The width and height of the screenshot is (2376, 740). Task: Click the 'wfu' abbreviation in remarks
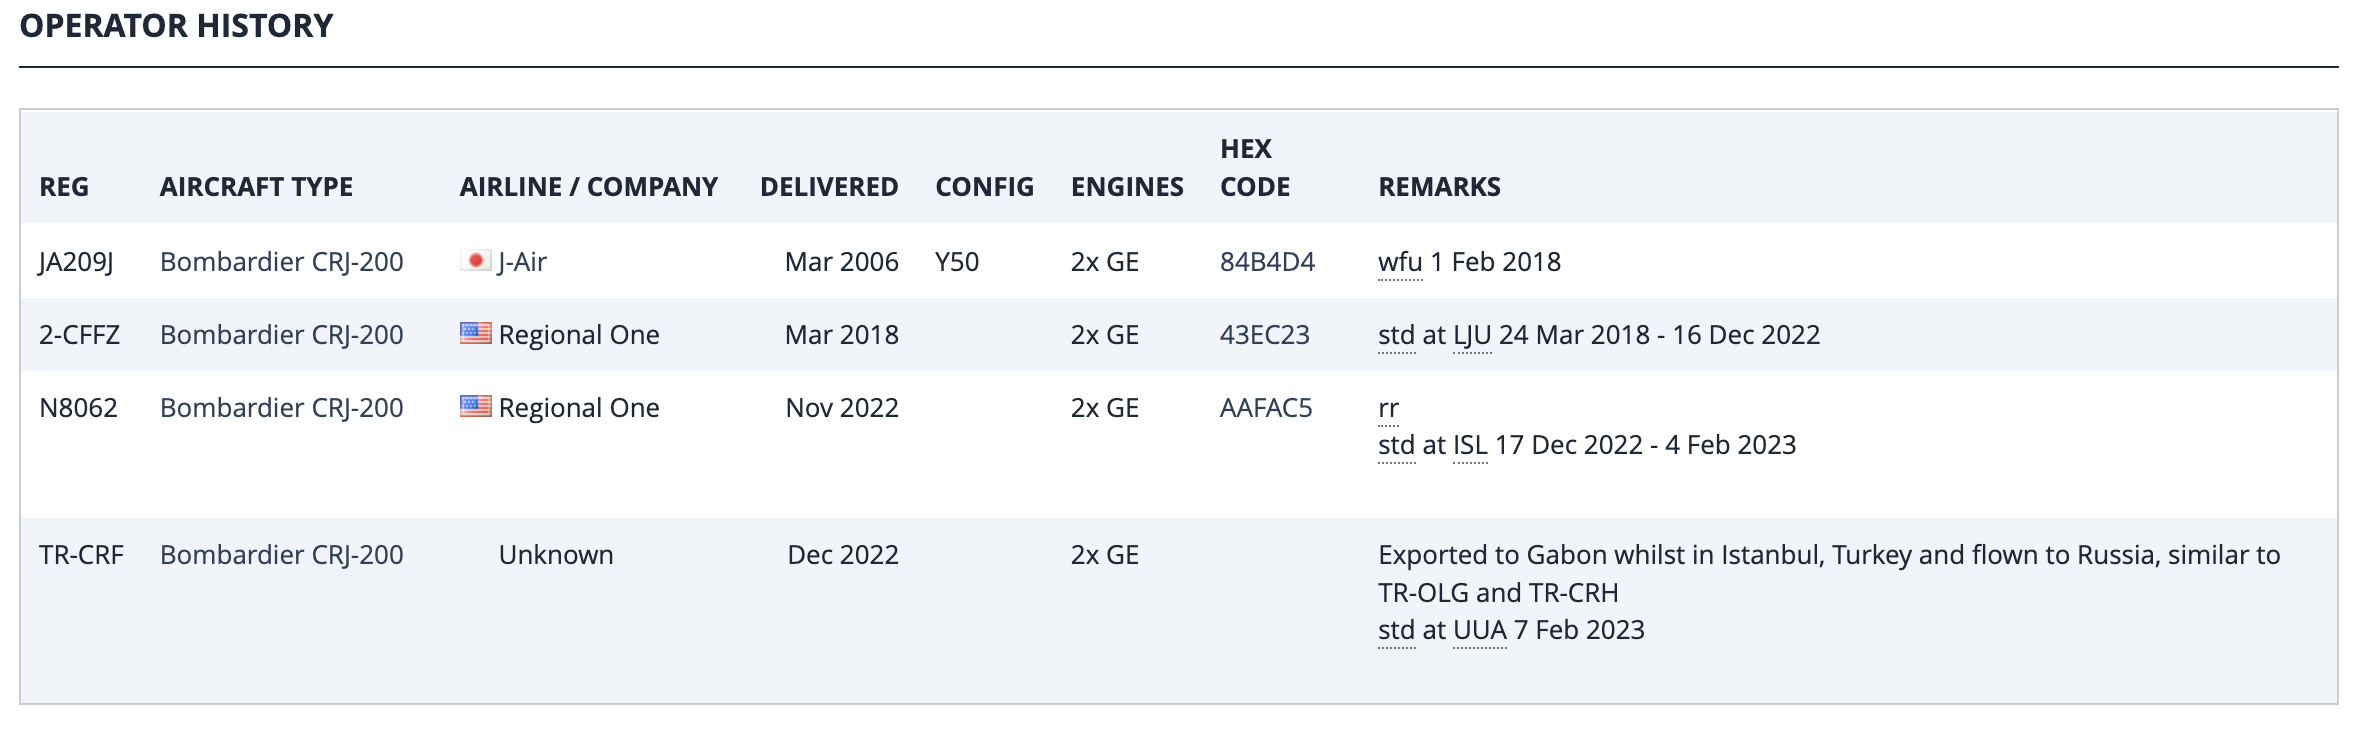1400,262
